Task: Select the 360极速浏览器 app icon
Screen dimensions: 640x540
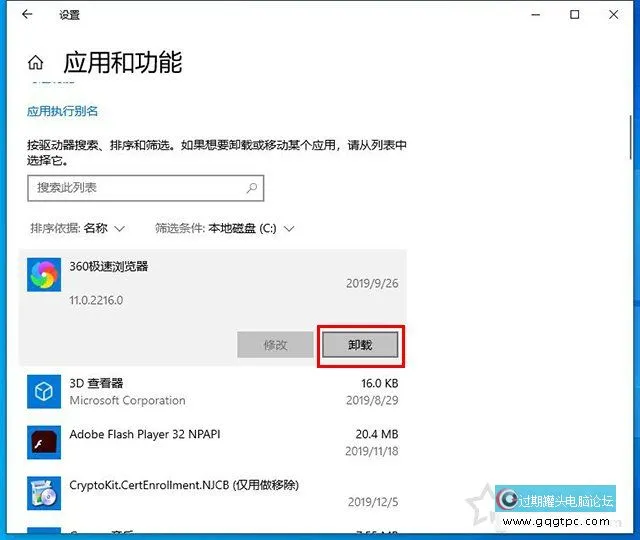Action: [44, 275]
